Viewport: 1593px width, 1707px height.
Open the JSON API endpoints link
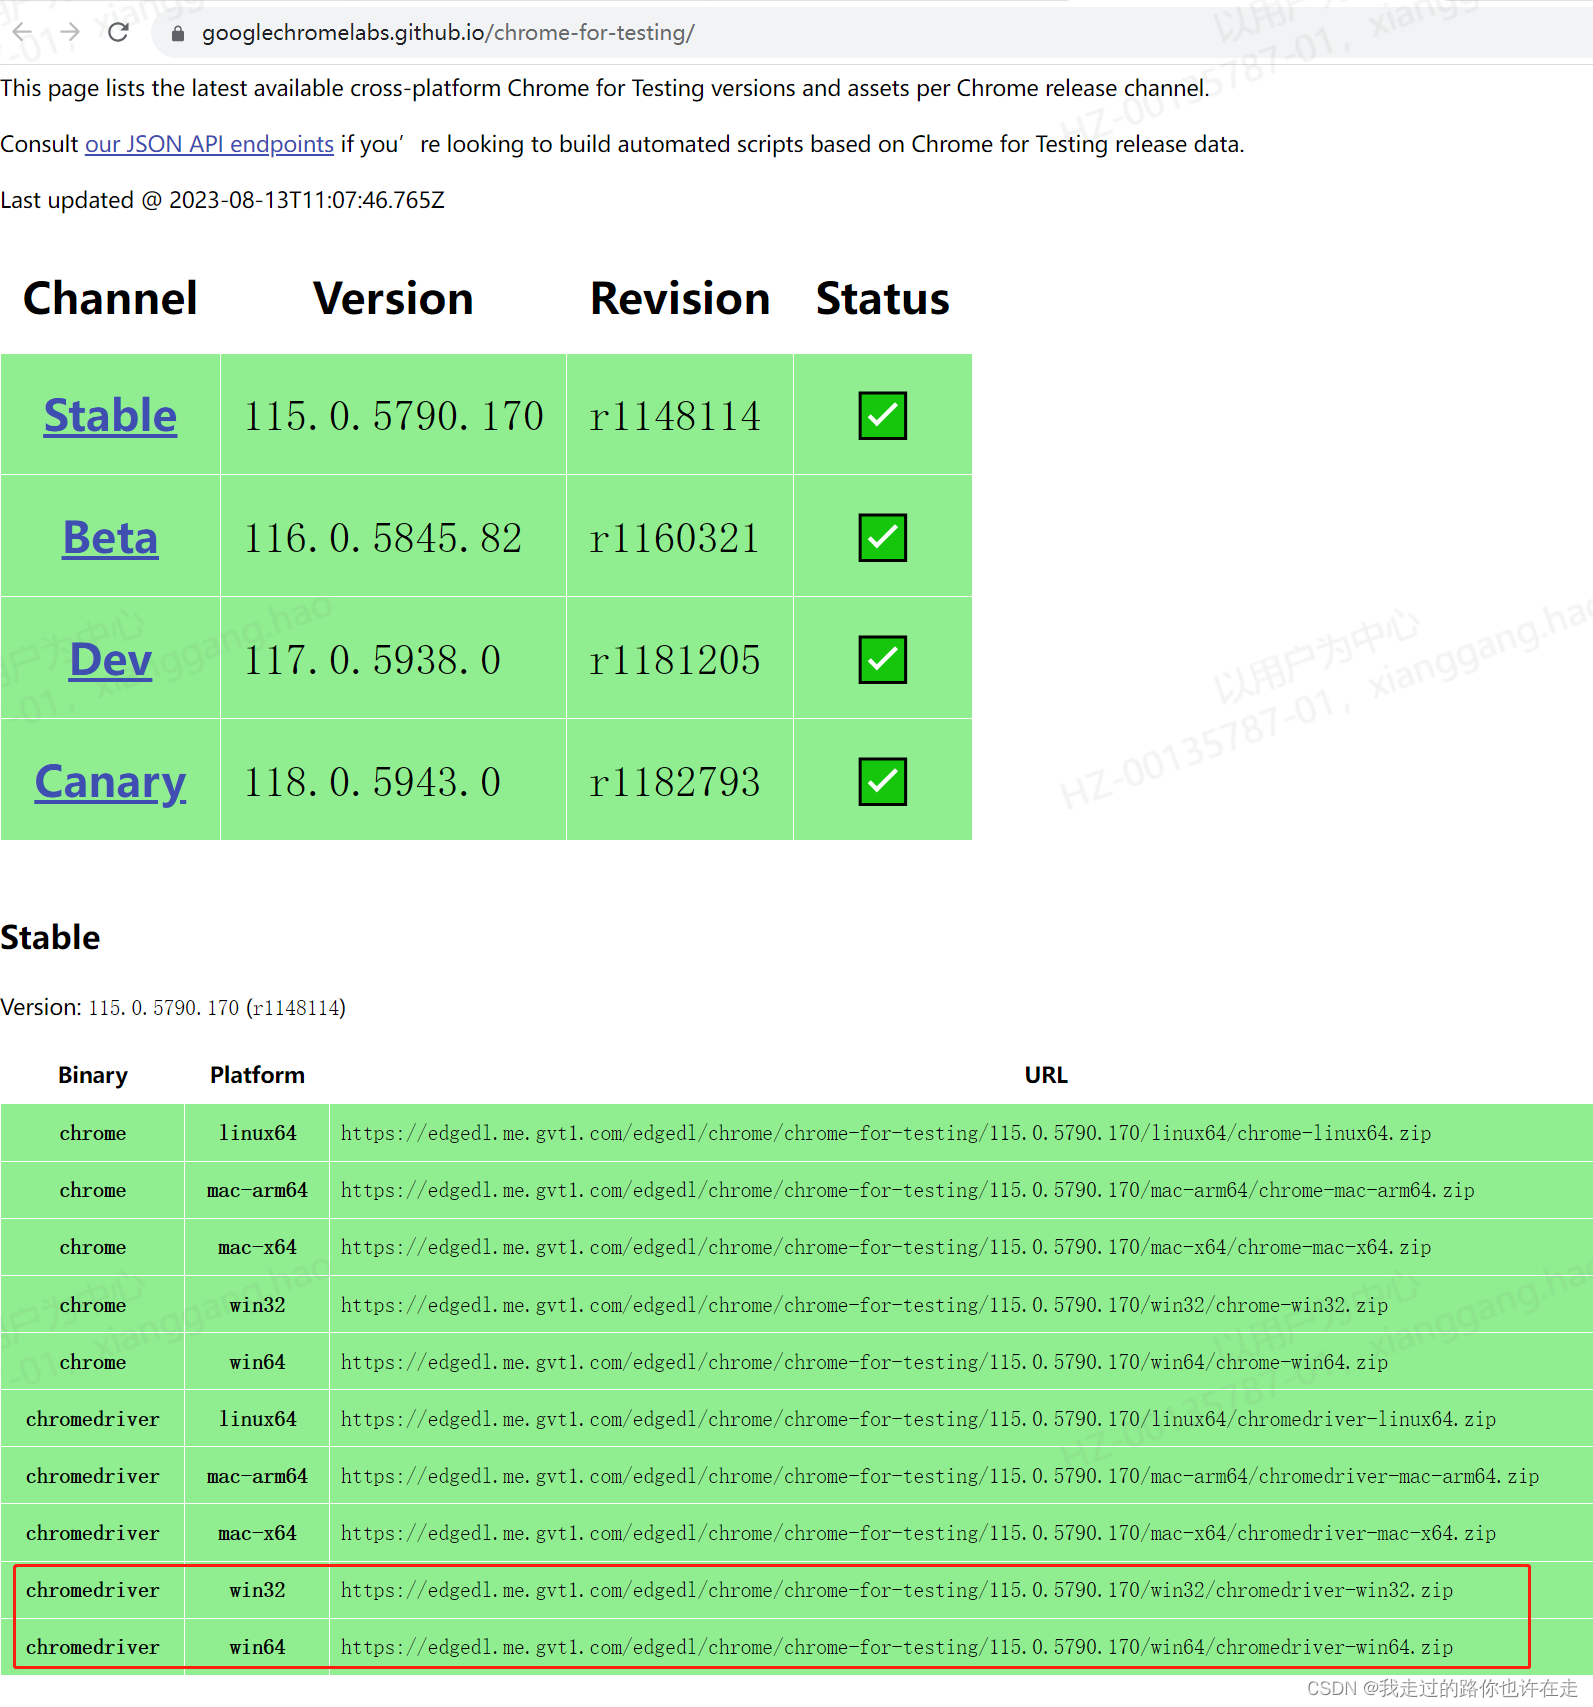coord(209,144)
